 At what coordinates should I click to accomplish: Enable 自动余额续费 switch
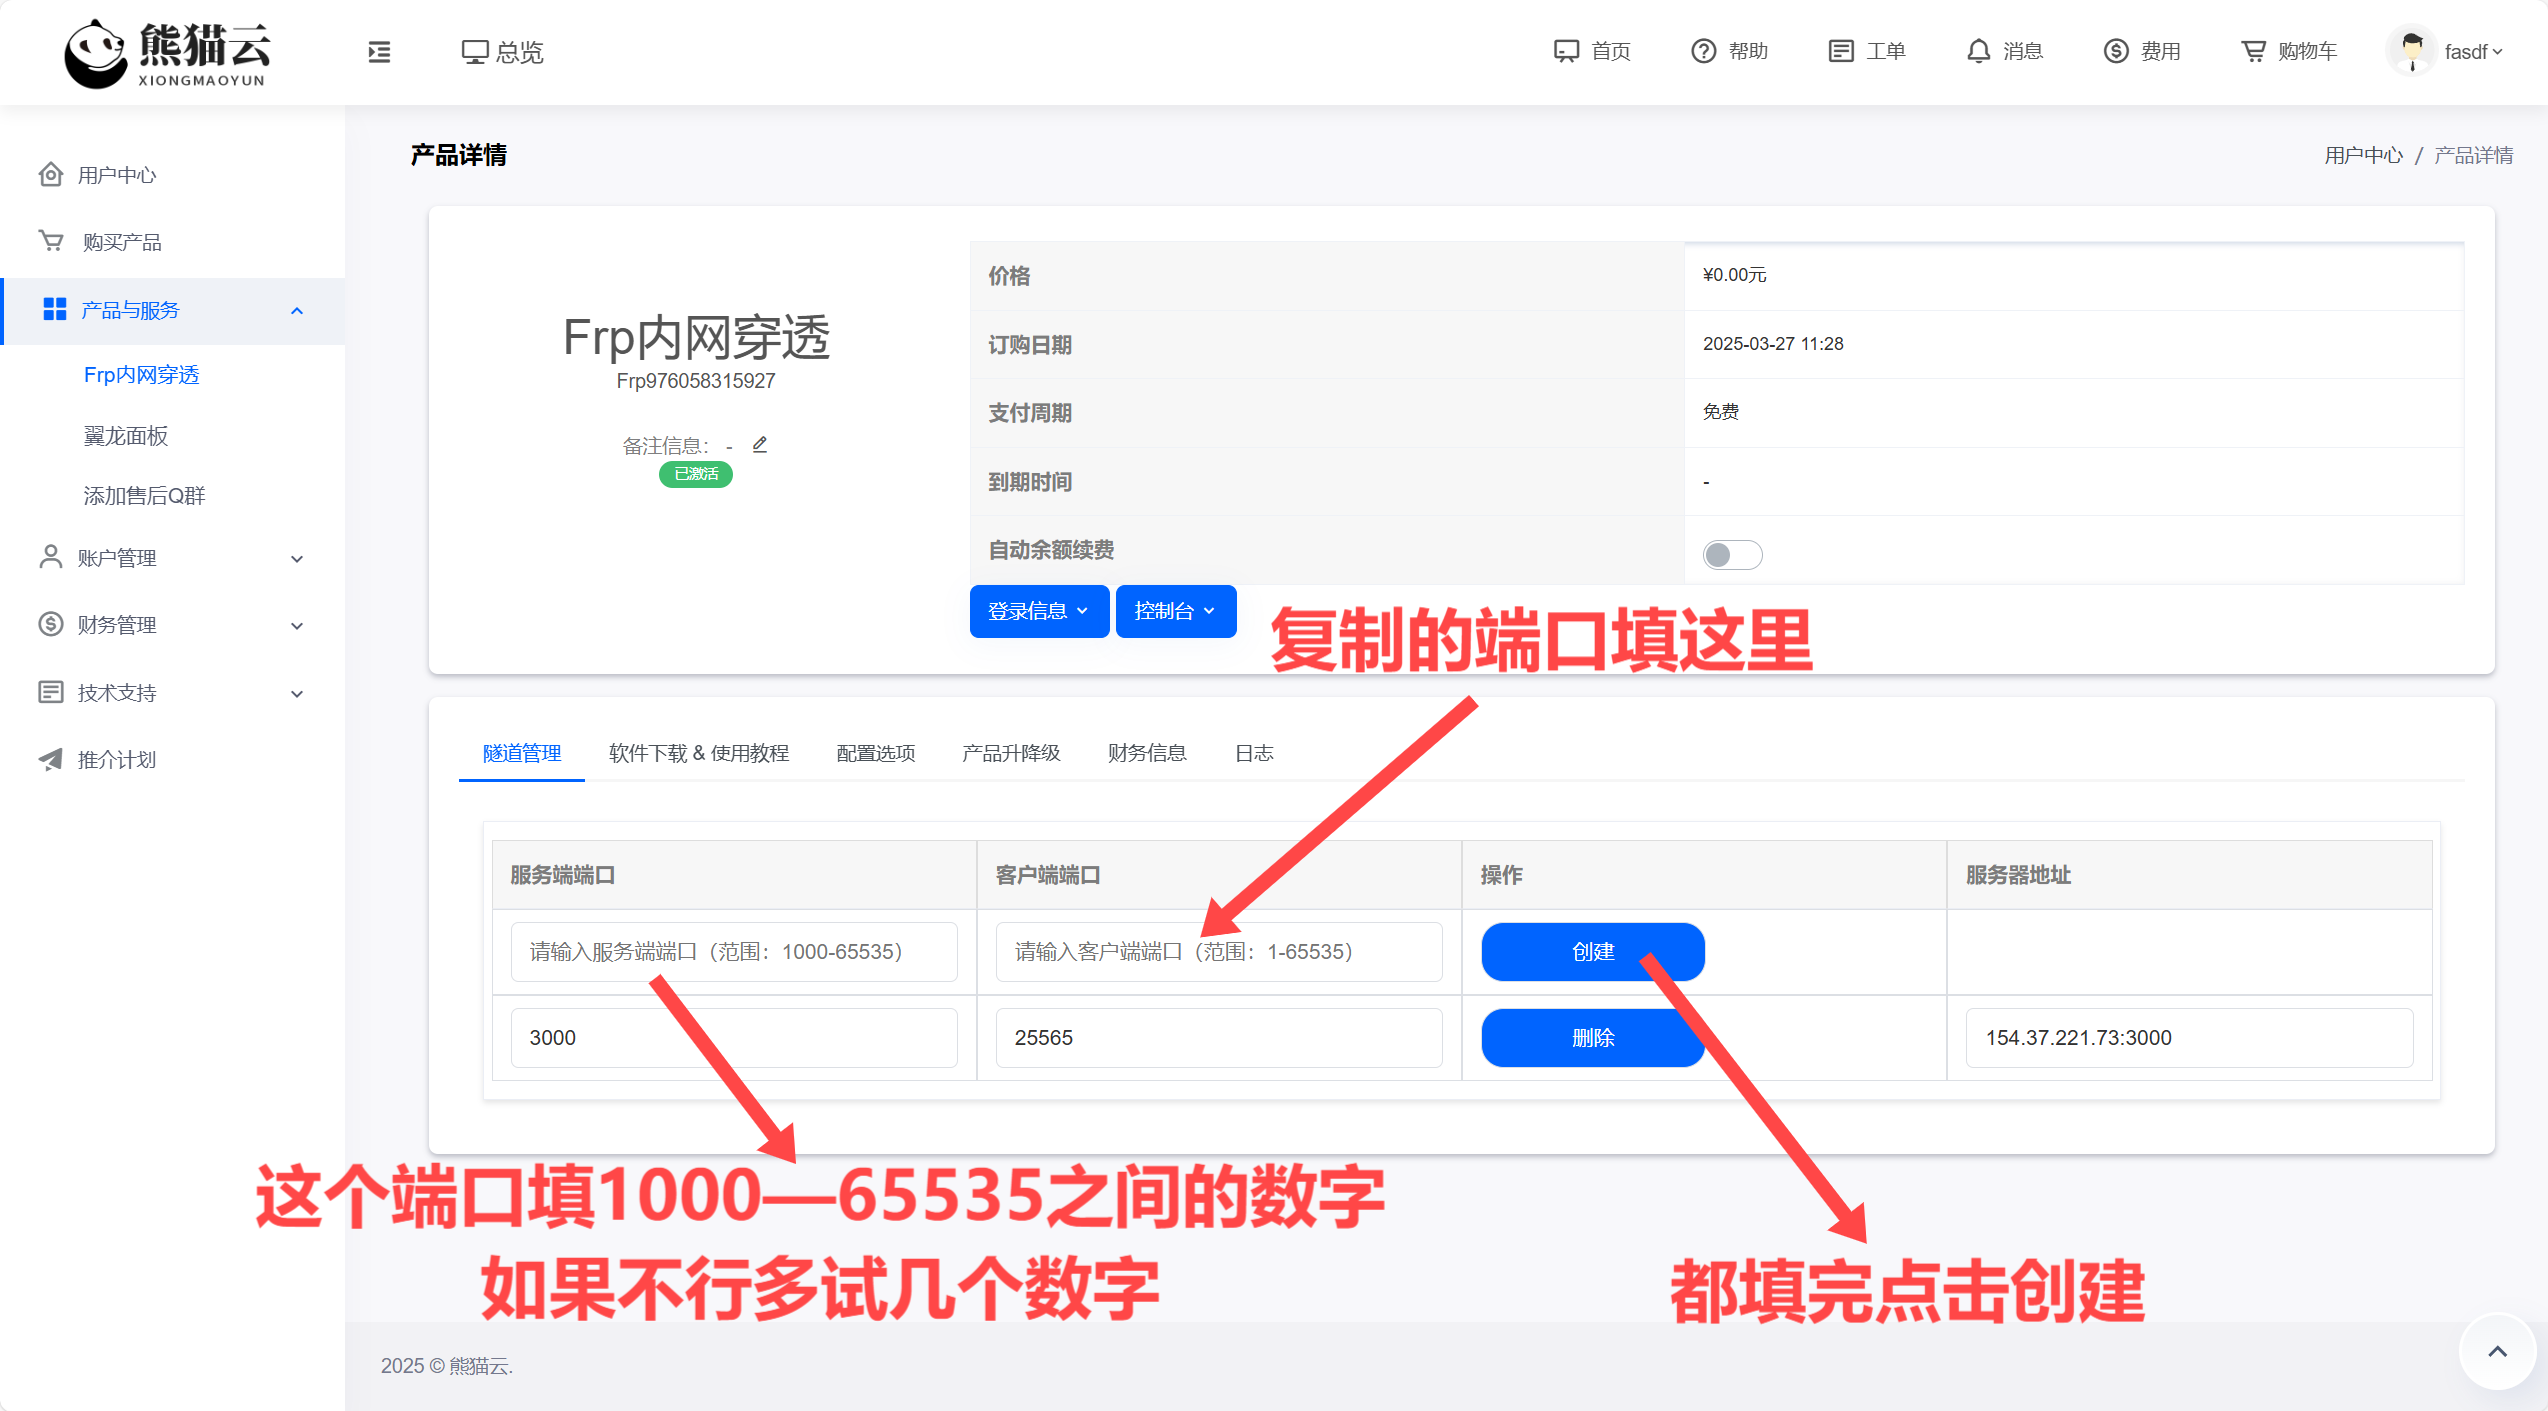point(1731,554)
